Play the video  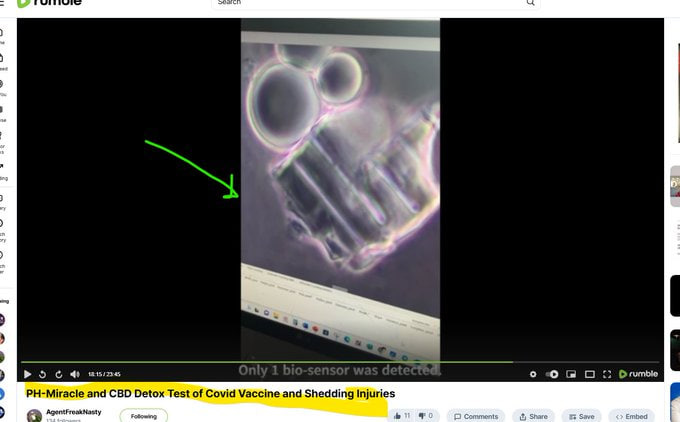coord(27,374)
